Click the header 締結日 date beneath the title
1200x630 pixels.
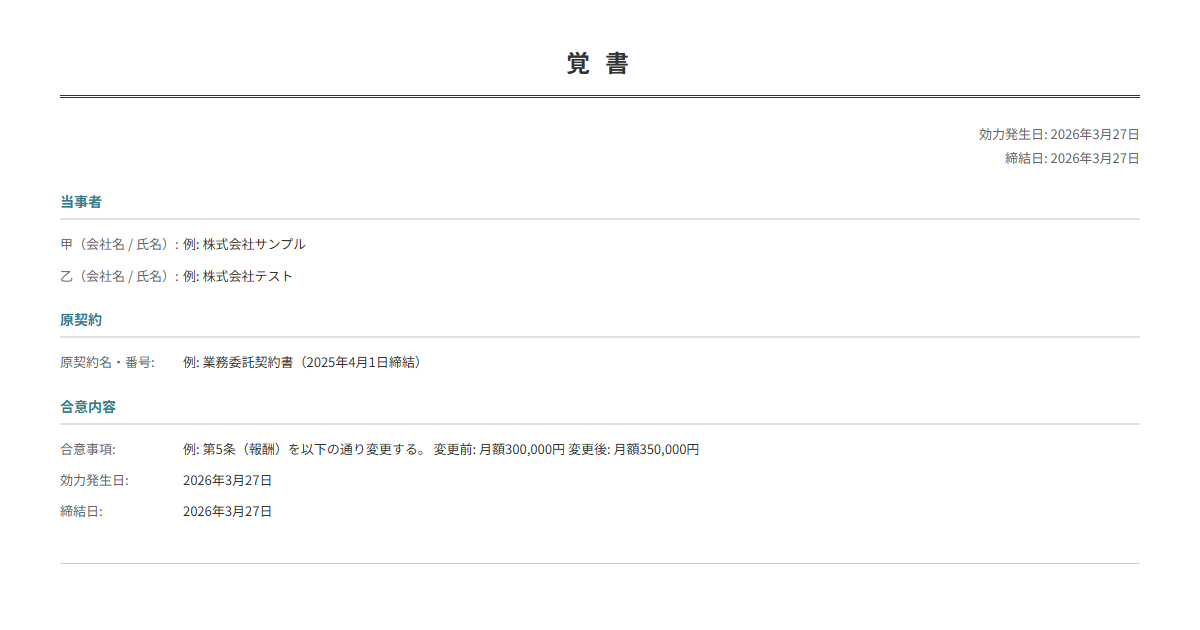1071,158
